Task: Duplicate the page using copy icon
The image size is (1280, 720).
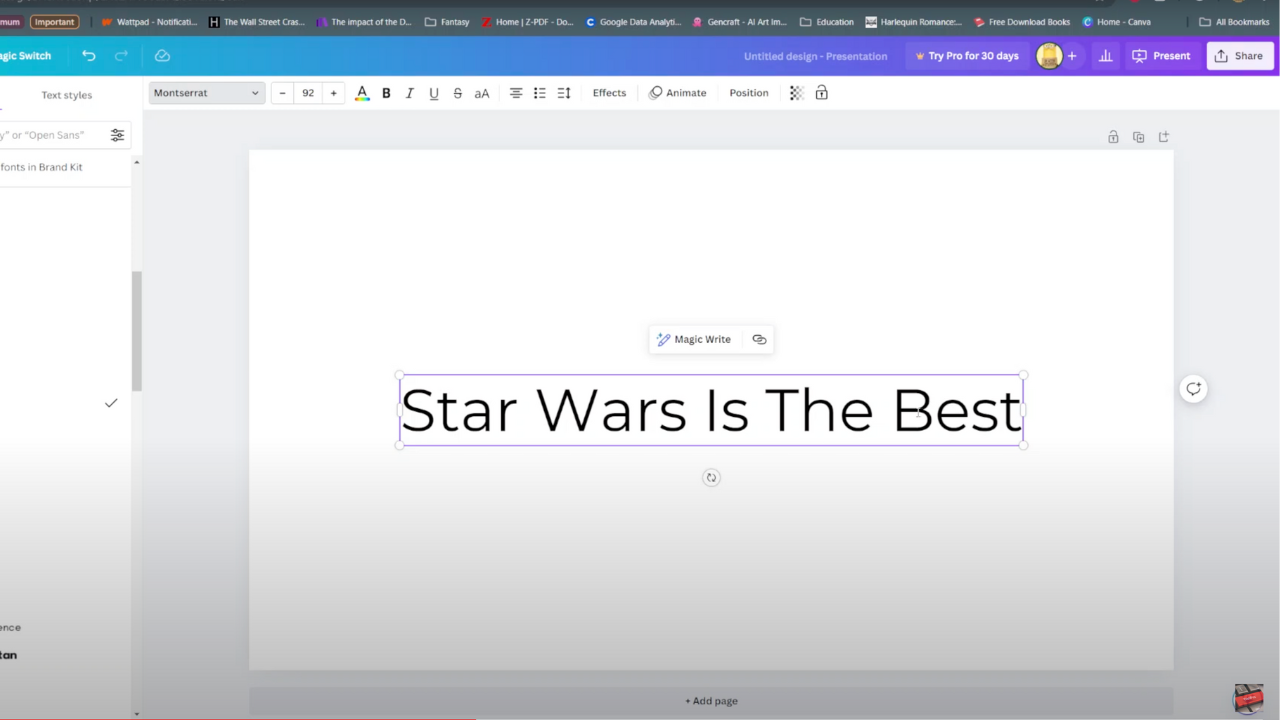Action: coord(1138,137)
